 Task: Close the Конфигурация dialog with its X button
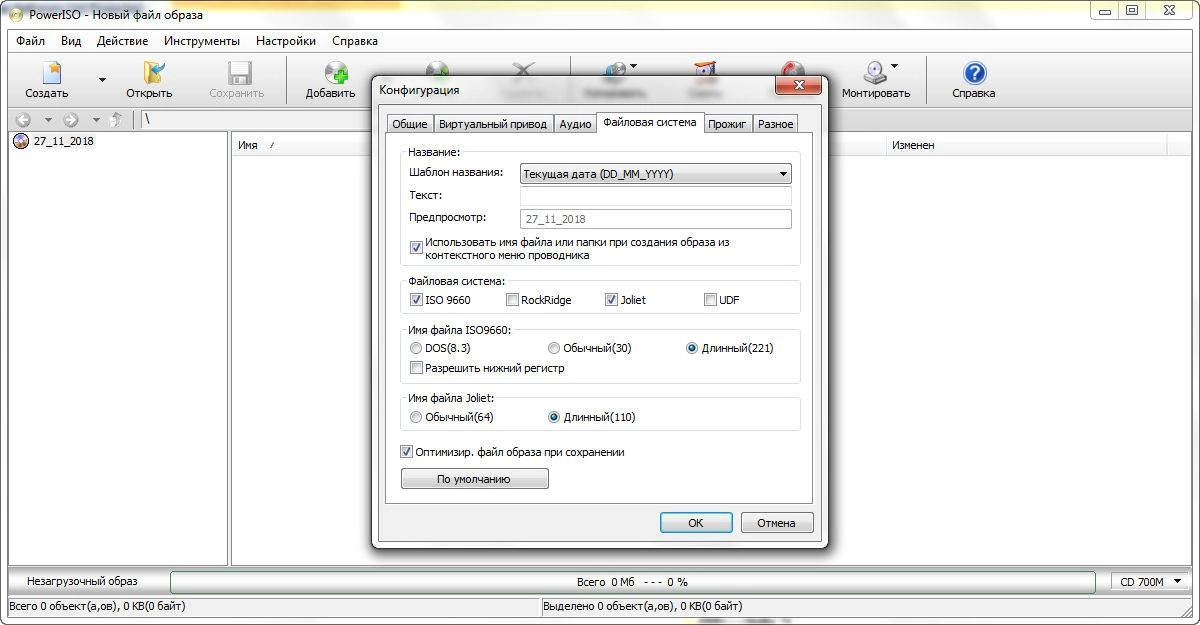coord(798,85)
